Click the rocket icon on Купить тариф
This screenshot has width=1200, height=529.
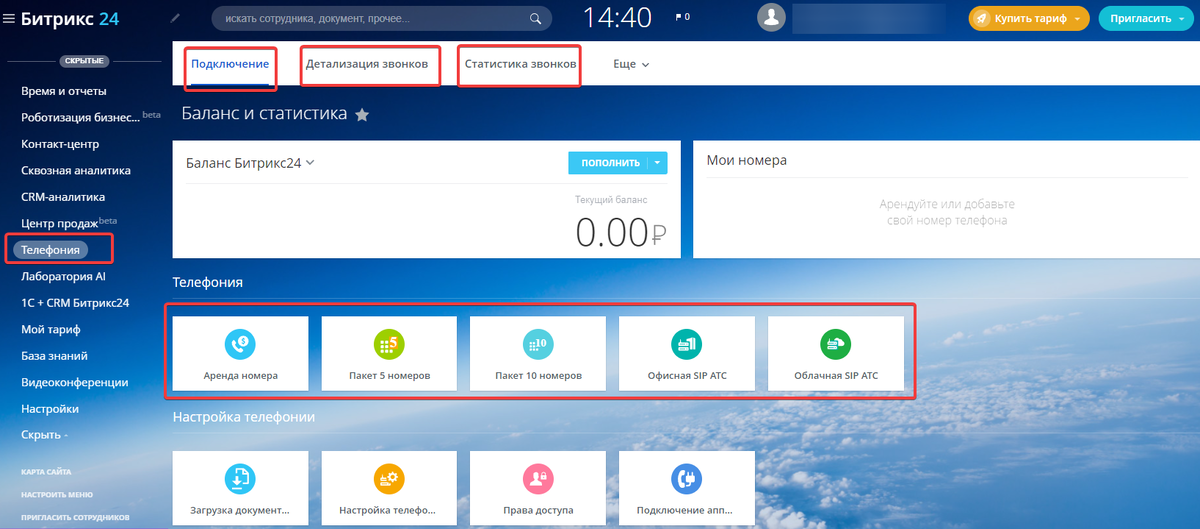click(982, 18)
